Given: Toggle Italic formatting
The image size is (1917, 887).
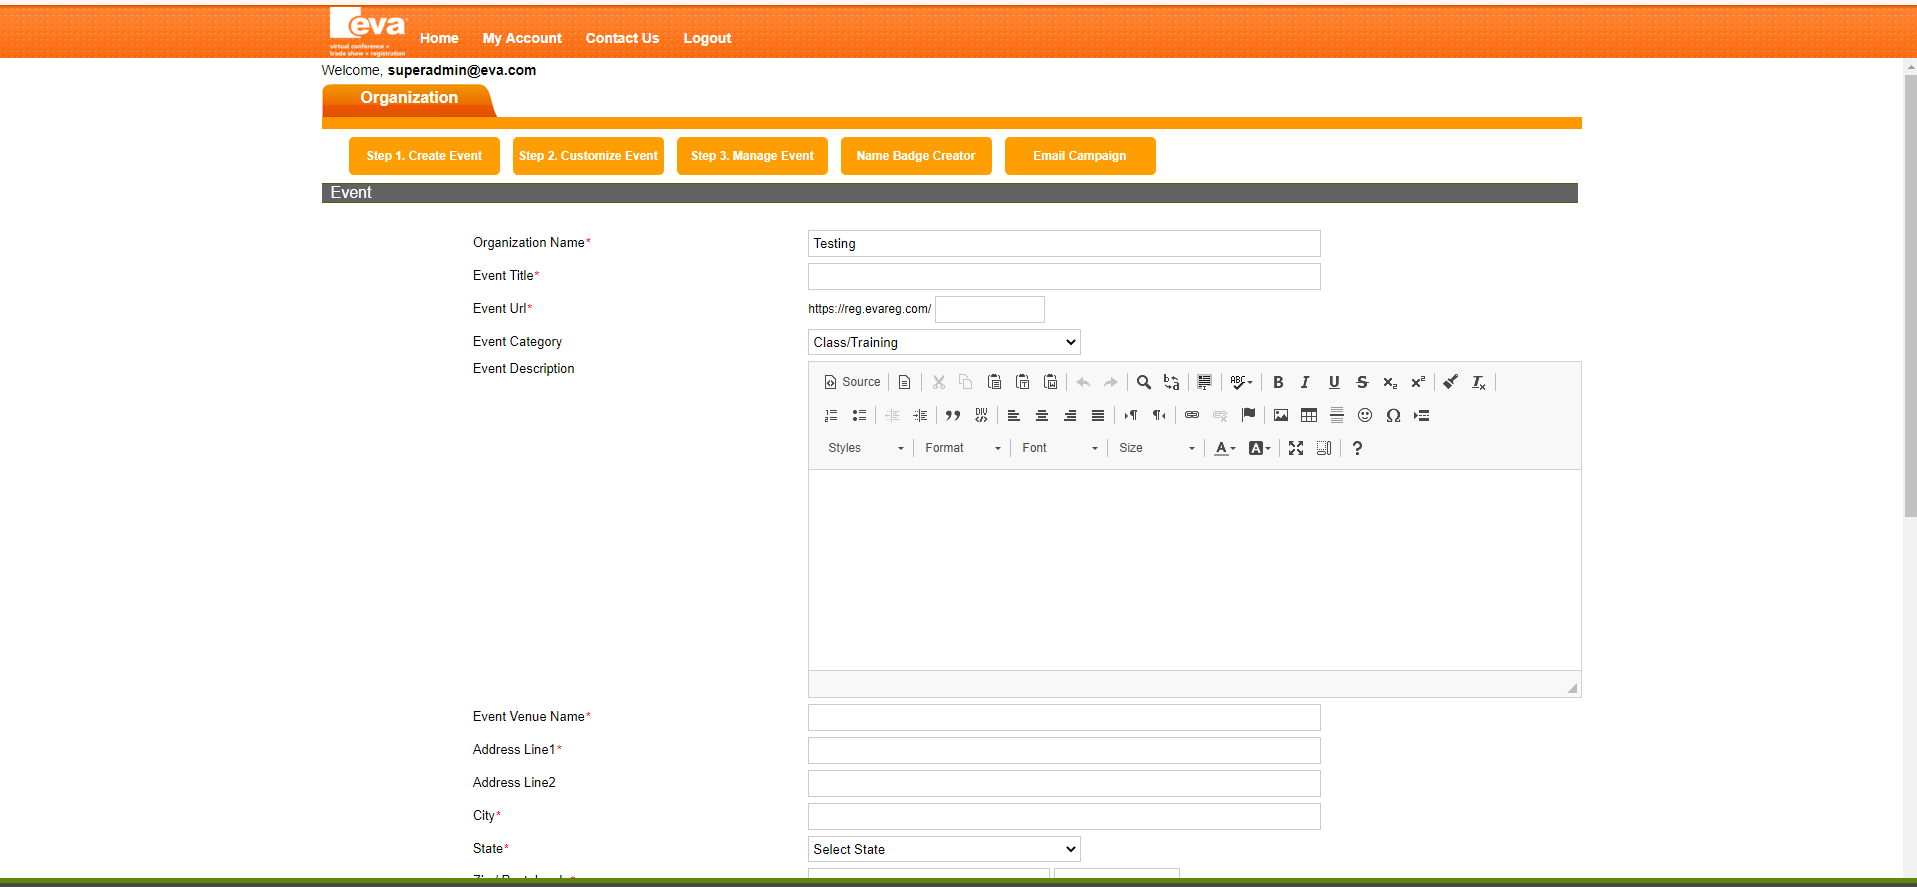Looking at the screenshot, I should pyautogui.click(x=1306, y=382).
